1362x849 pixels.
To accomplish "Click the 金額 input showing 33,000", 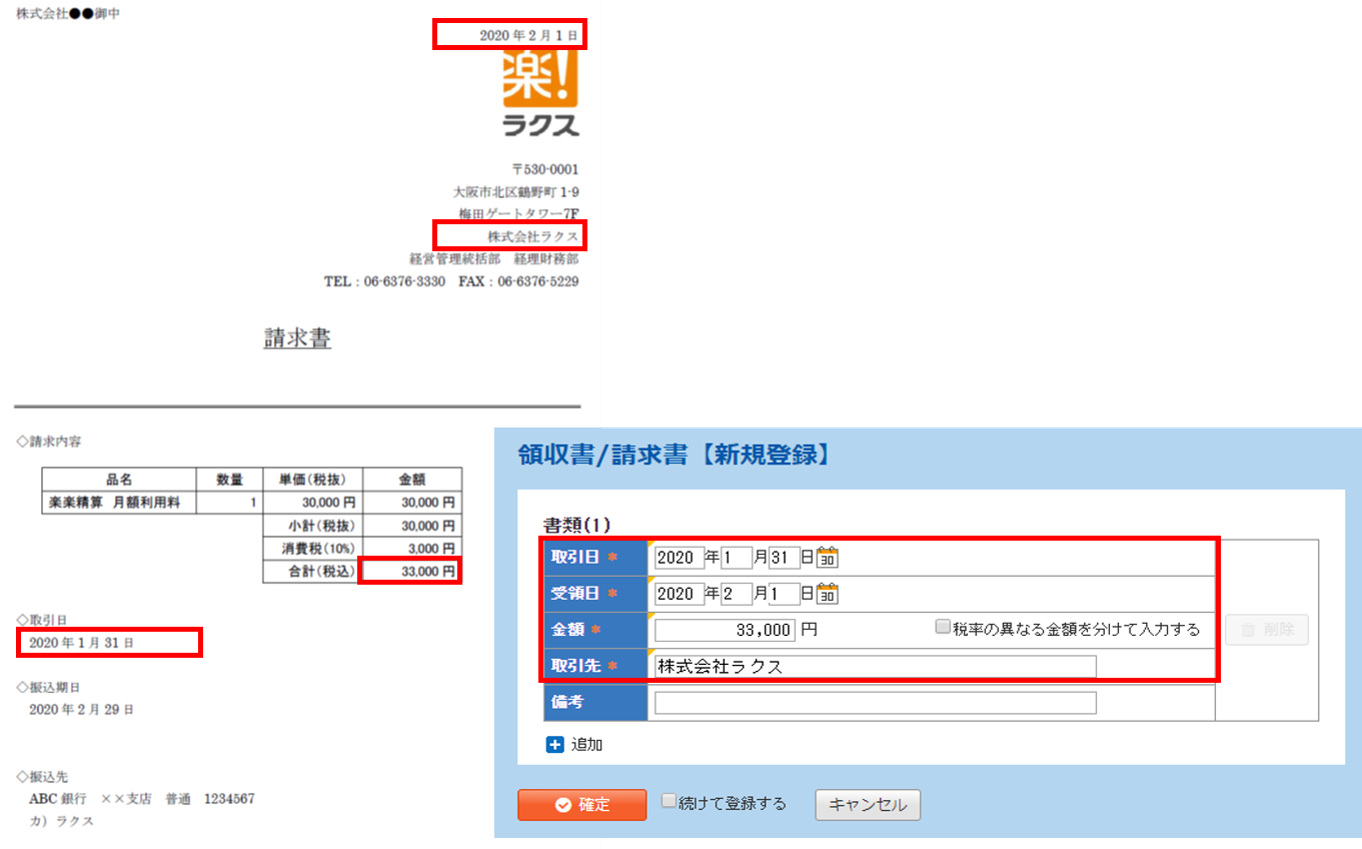I will pos(725,630).
